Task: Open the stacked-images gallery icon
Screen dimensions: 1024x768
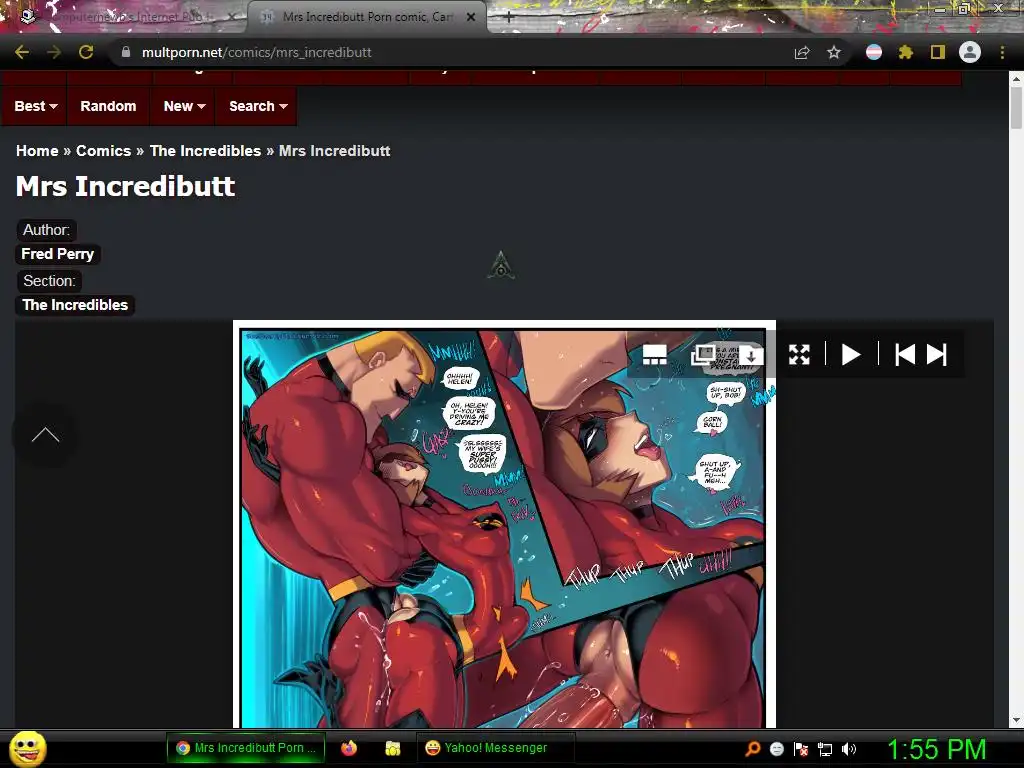Action: point(703,355)
